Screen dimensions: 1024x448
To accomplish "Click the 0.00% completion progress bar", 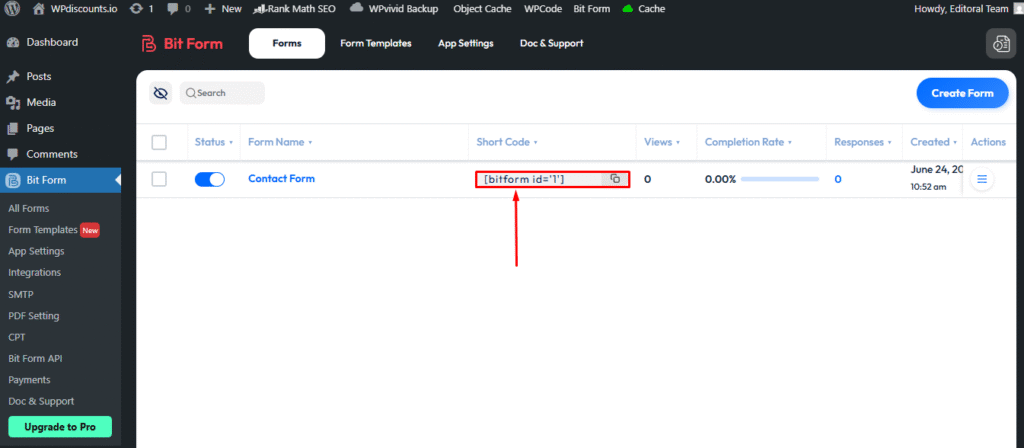I will tap(780, 179).
